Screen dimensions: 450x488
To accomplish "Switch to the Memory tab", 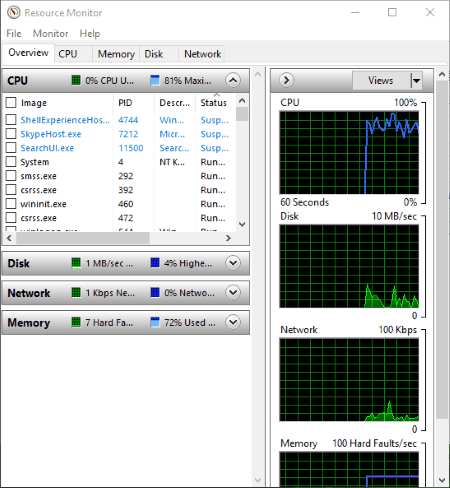I will pos(116,54).
